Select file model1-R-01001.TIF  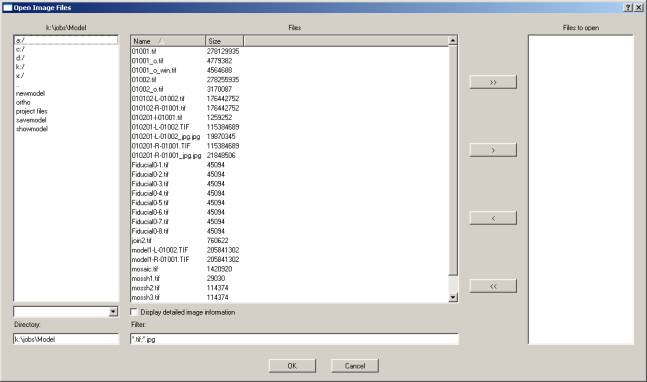tap(160, 260)
